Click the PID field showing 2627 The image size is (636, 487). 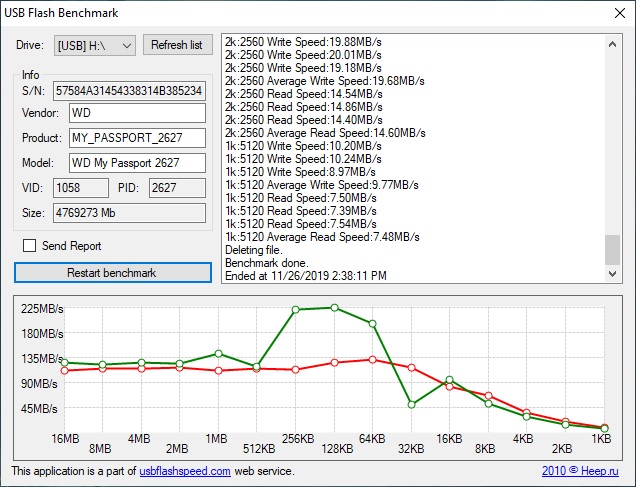[177, 188]
